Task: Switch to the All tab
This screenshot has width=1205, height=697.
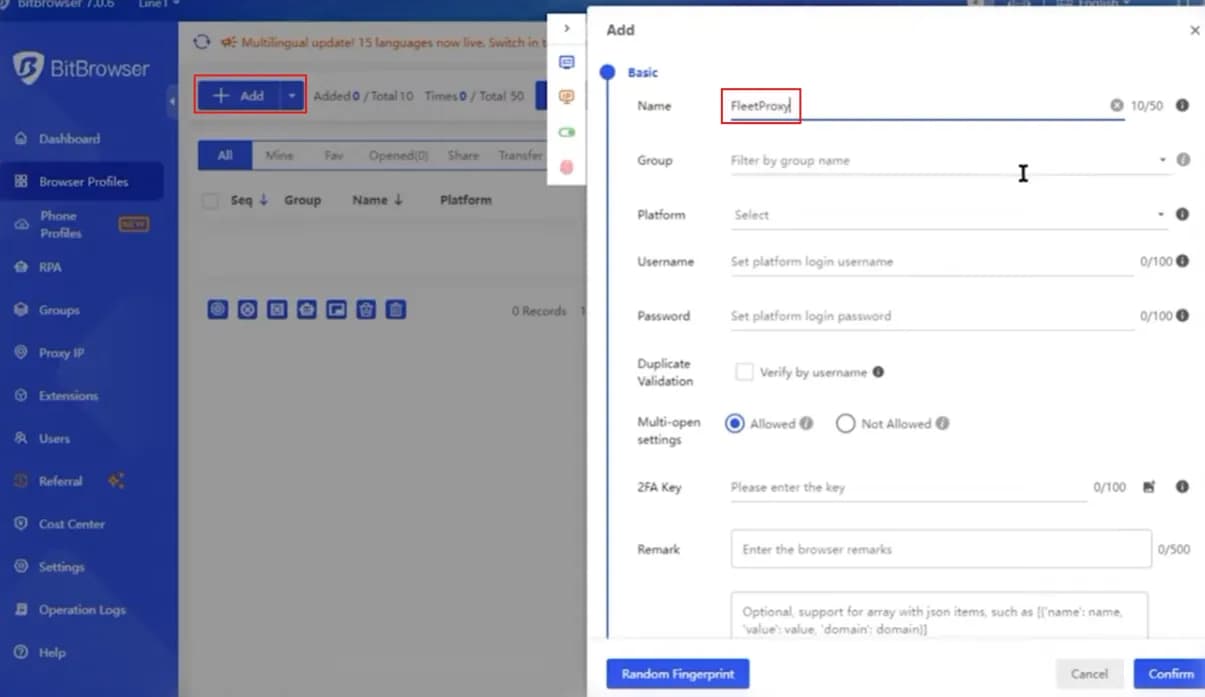Action: click(225, 156)
